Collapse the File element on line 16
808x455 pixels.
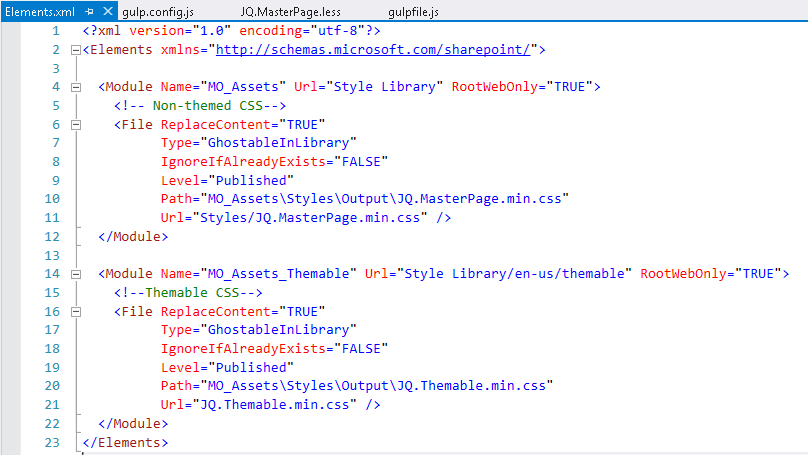pyautogui.click(x=76, y=312)
